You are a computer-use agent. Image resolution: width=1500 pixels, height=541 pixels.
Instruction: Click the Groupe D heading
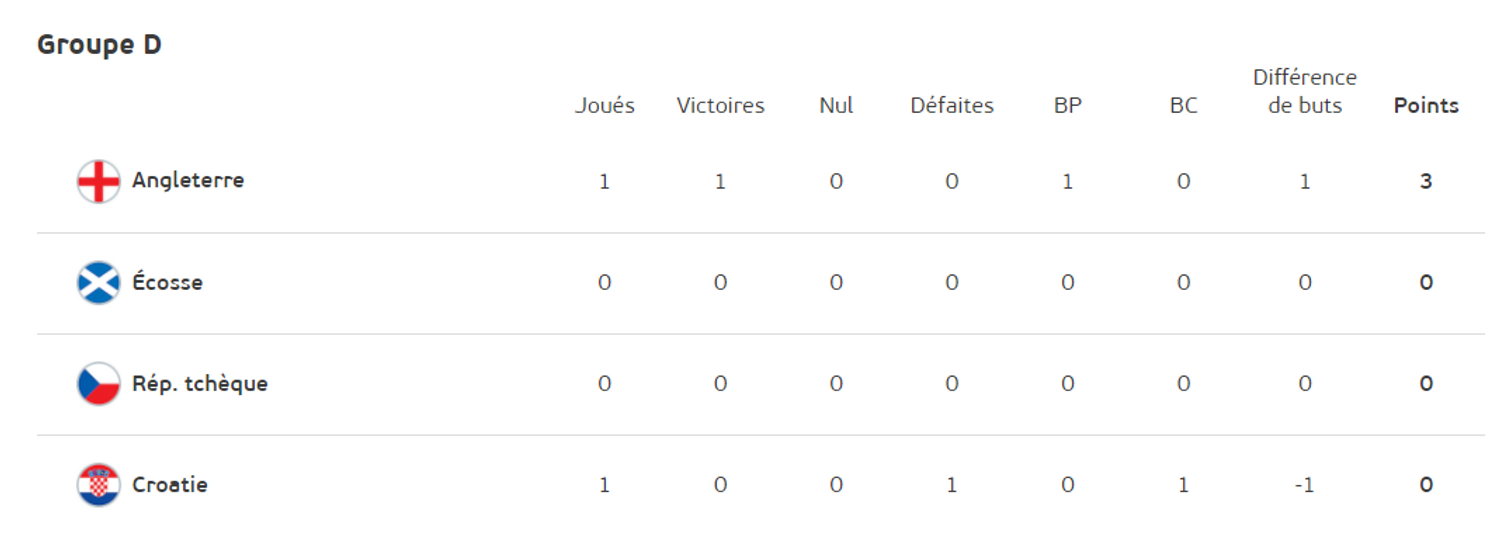pos(99,45)
